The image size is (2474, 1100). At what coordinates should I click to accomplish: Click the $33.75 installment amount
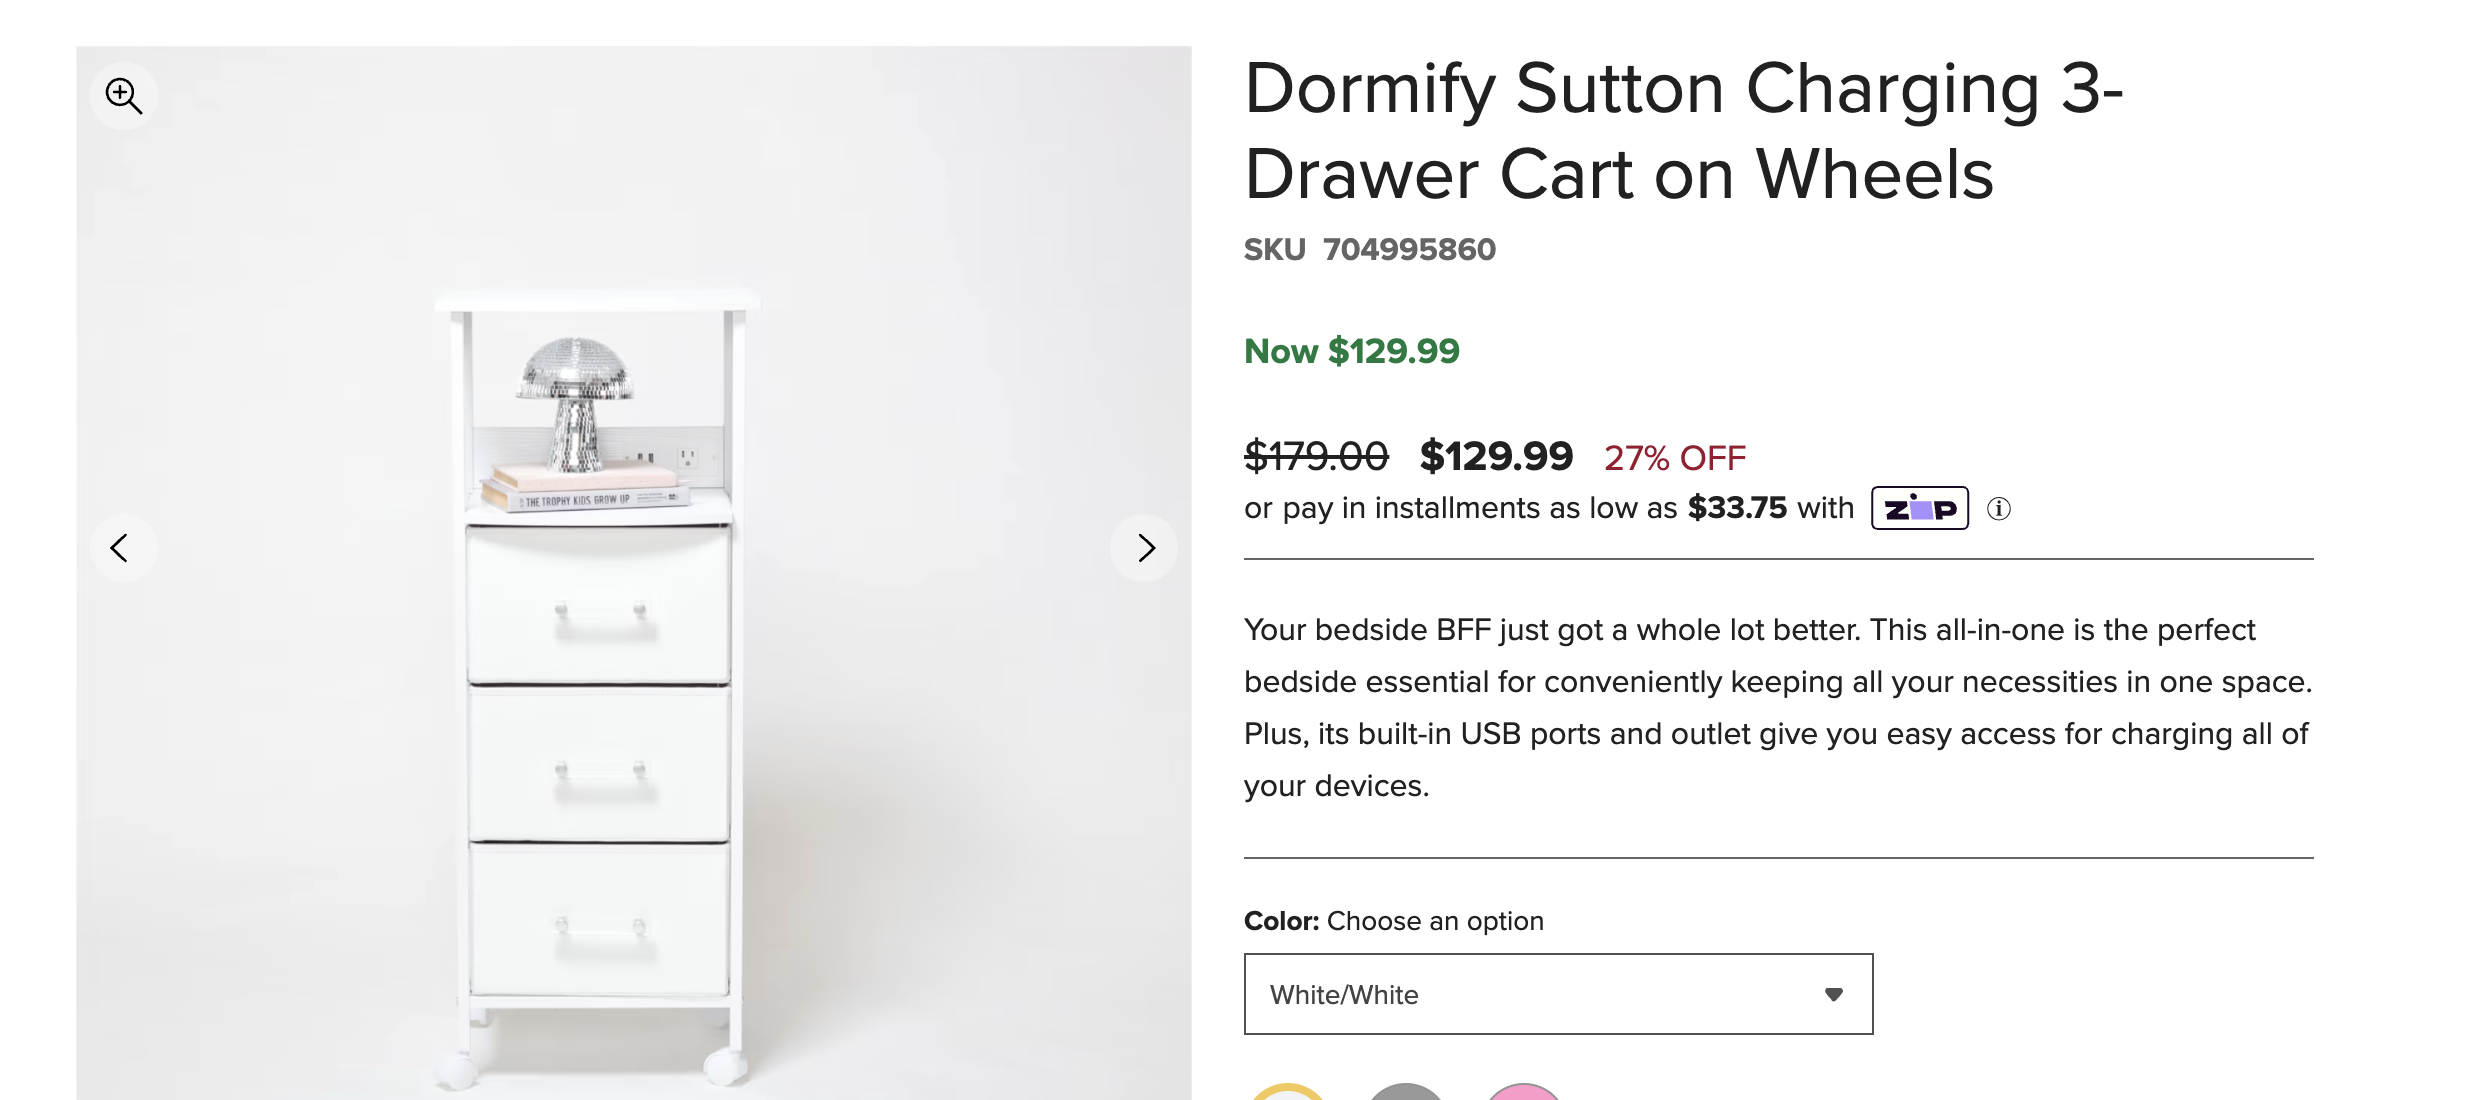1737,508
